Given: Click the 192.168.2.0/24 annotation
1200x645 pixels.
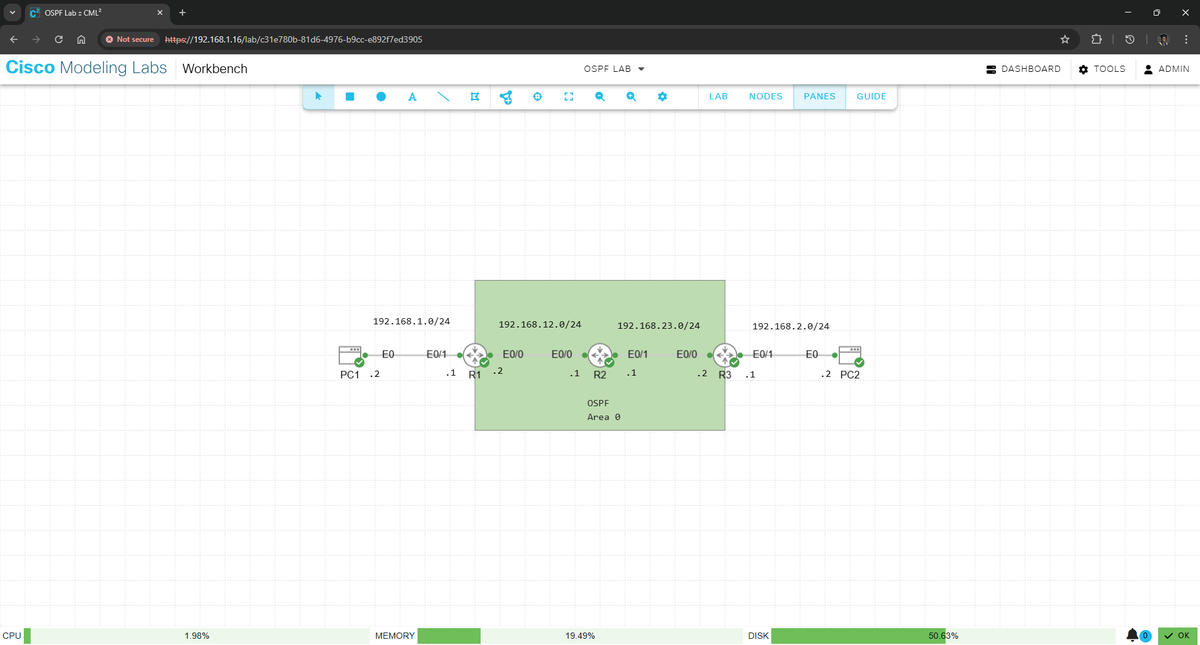Looking at the screenshot, I should [x=790, y=326].
